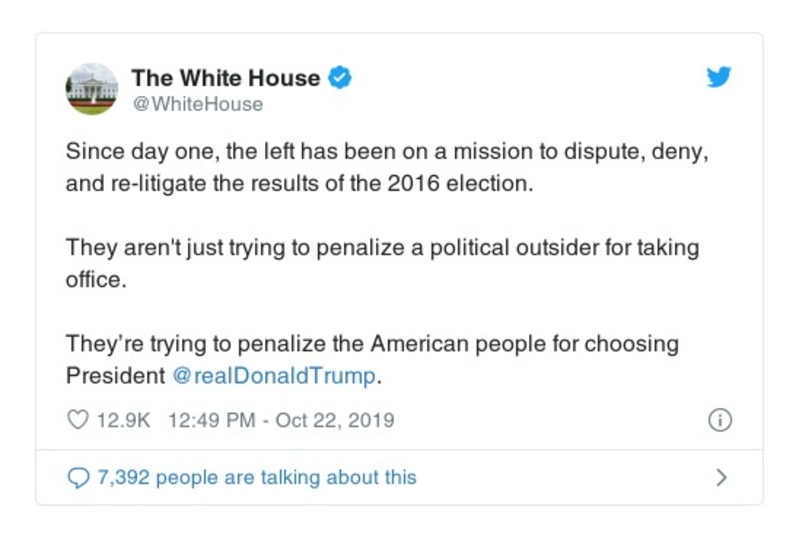Open the @realDonaldTrump mention
Viewport: 799px width, 538px height.
point(275,376)
